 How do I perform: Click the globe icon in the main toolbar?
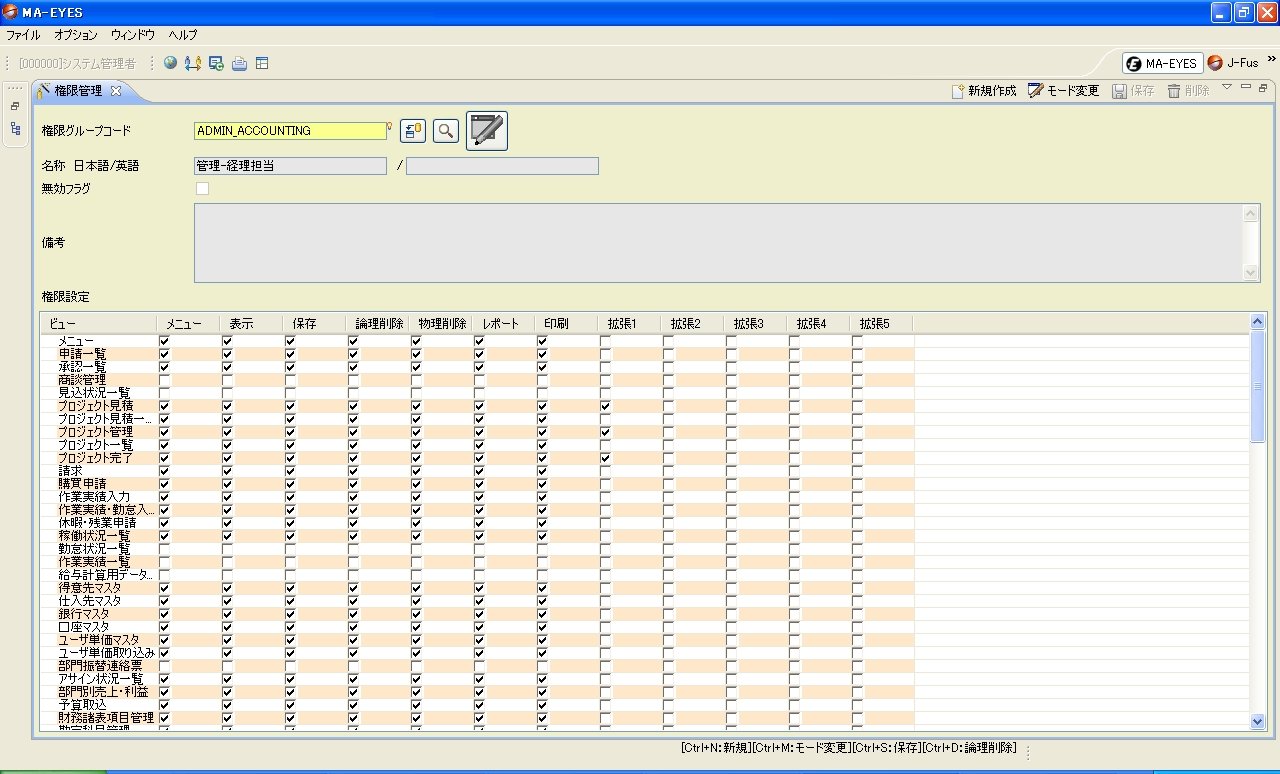171,63
